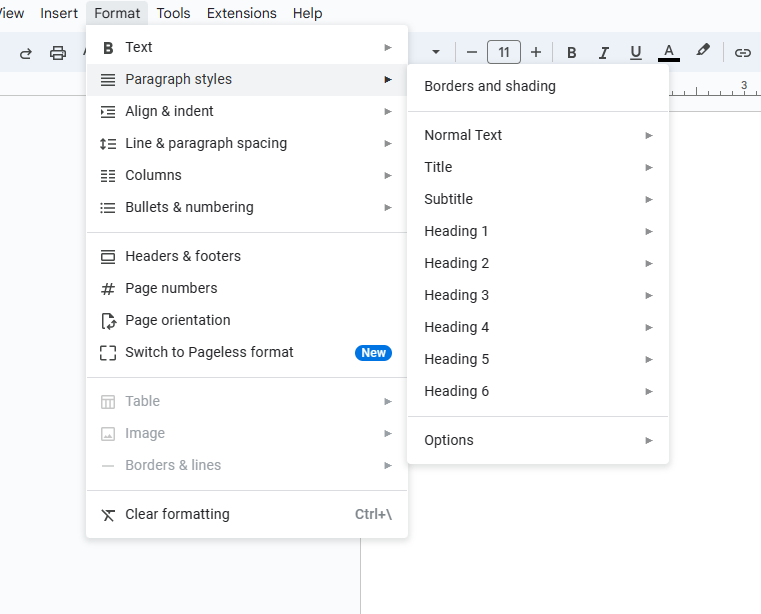The width and height of the screenshot is (761, 614).
Task: Open the Tools menu
Action: (x=173, y=13)
